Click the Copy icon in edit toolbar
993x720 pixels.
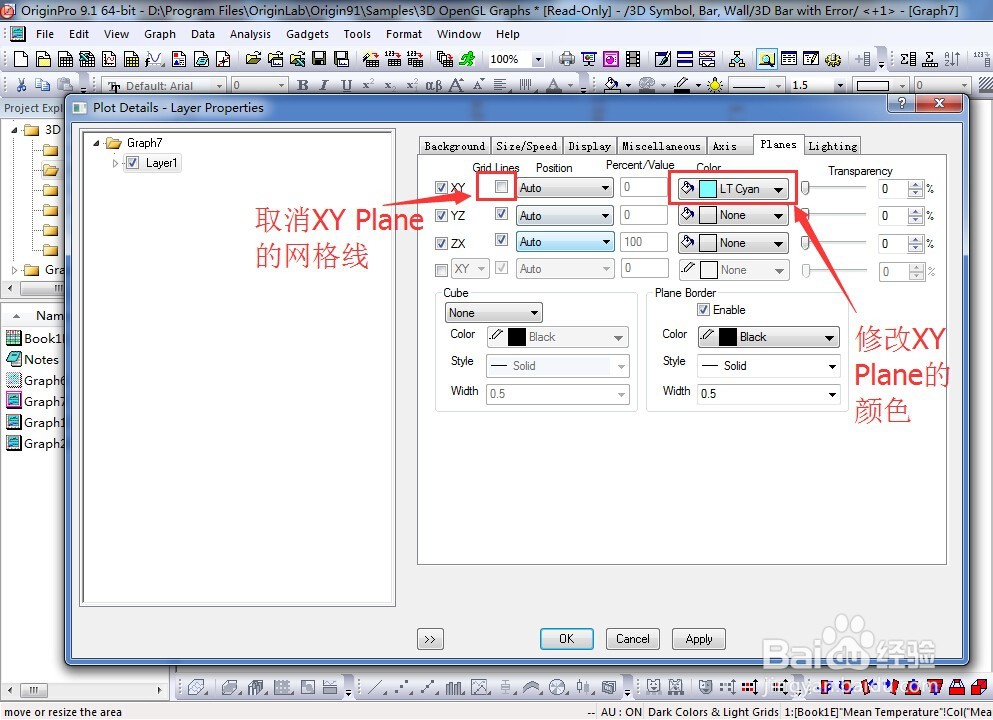point(42,85)
